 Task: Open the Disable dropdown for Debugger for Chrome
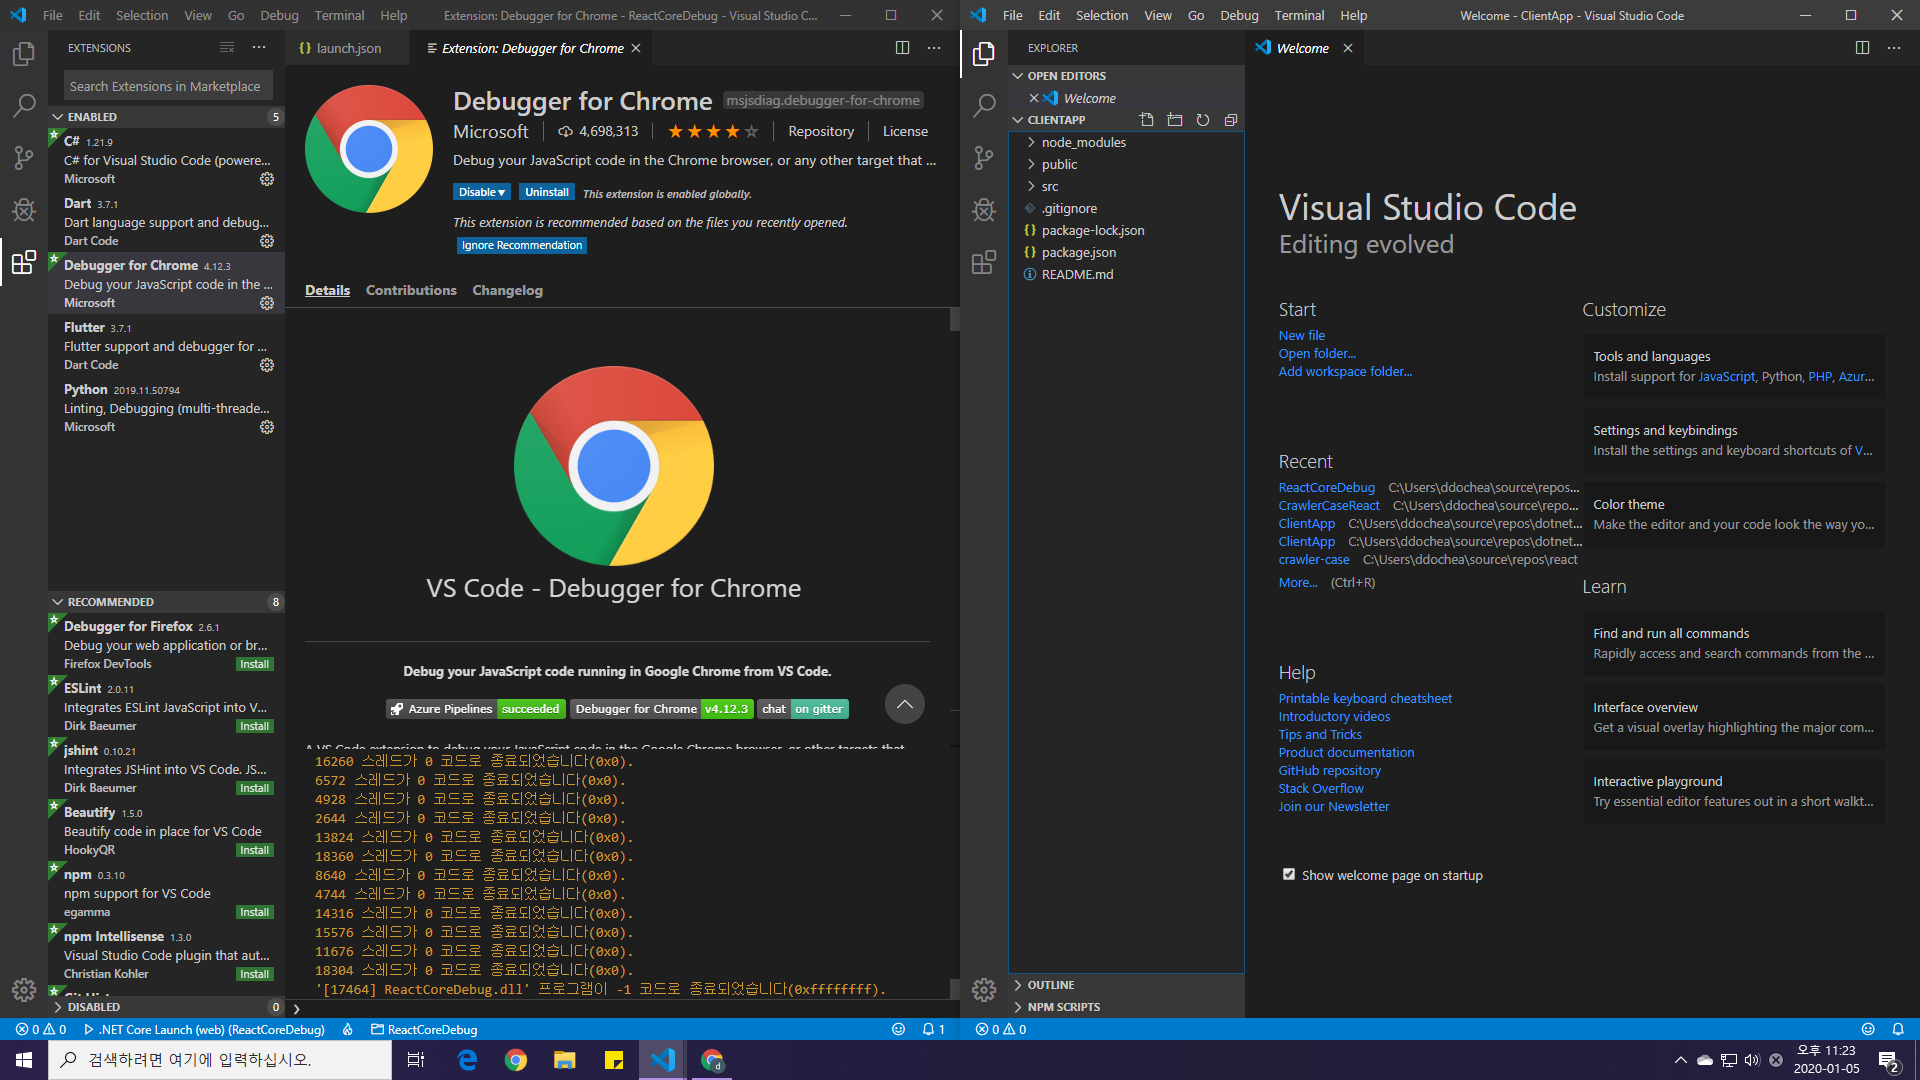pos(483,192)
